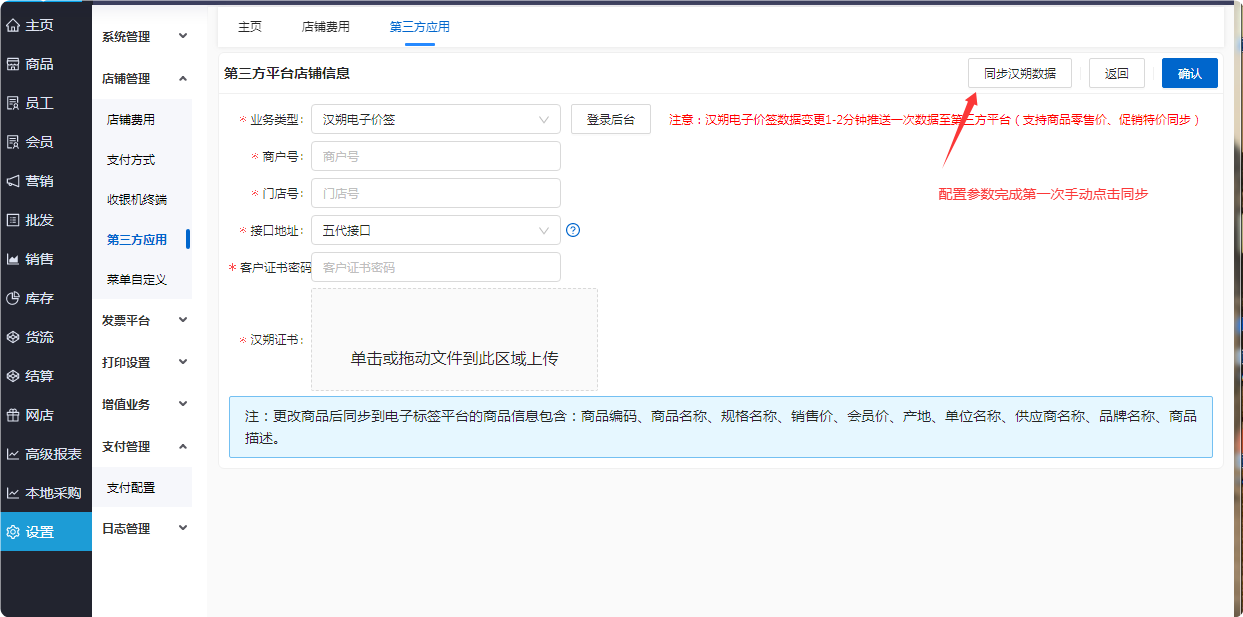The height and width of the screenshot is (617, 1243).
Task: Click the 商户号 input field
Action: 435,156
